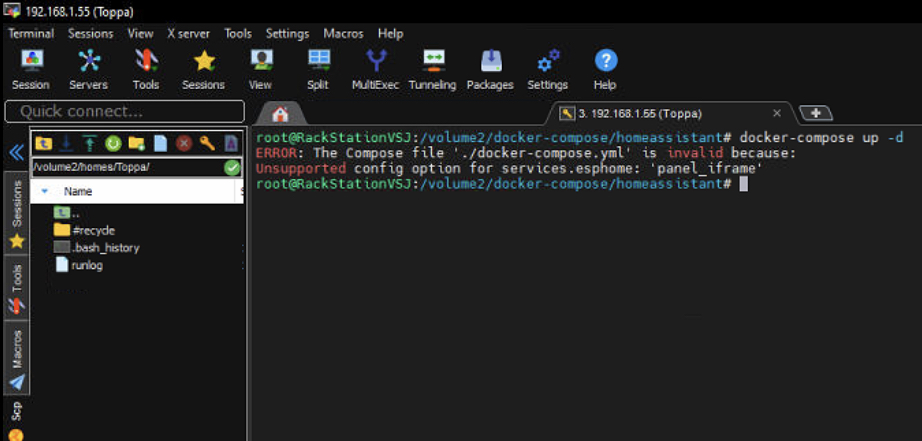Viewport: 922px width, 441px height.
Task: Upload a file with the up arrow icon
Action: click(x=90, y=143)
